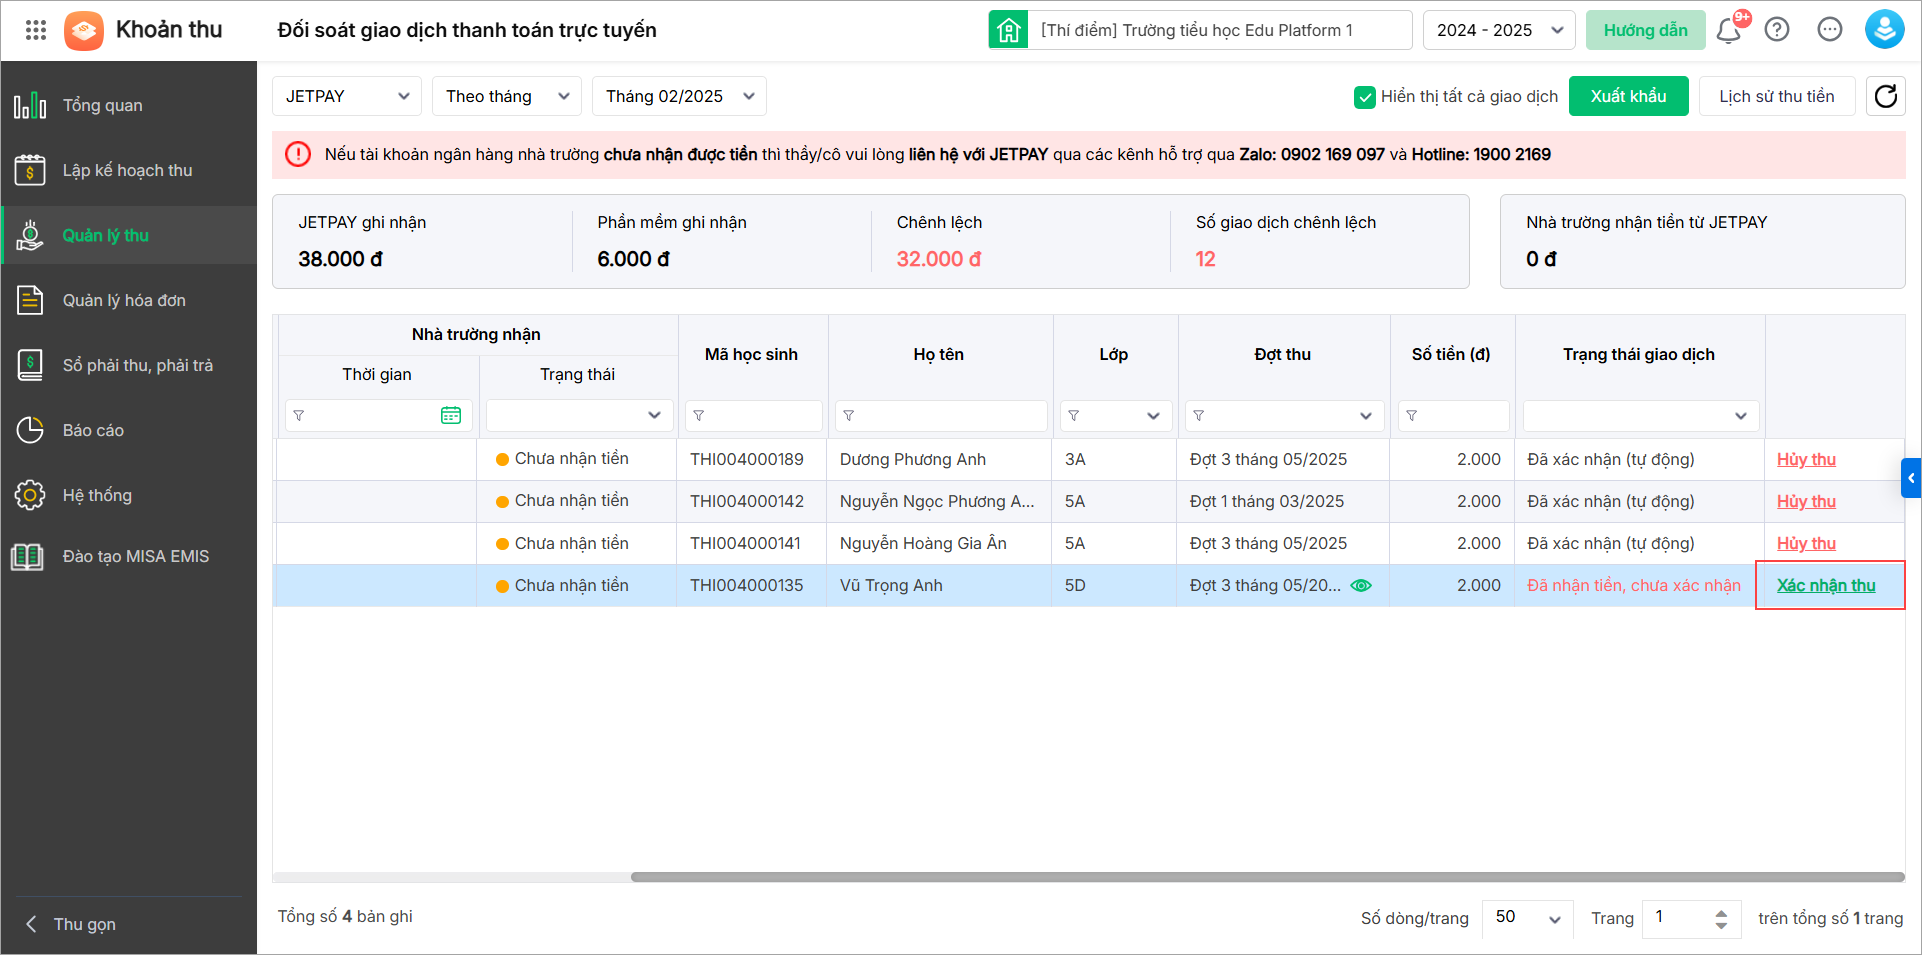1922x955 pixels.
Task: Open Quản lý hóa đơn menu
Action: coord(124,300)
